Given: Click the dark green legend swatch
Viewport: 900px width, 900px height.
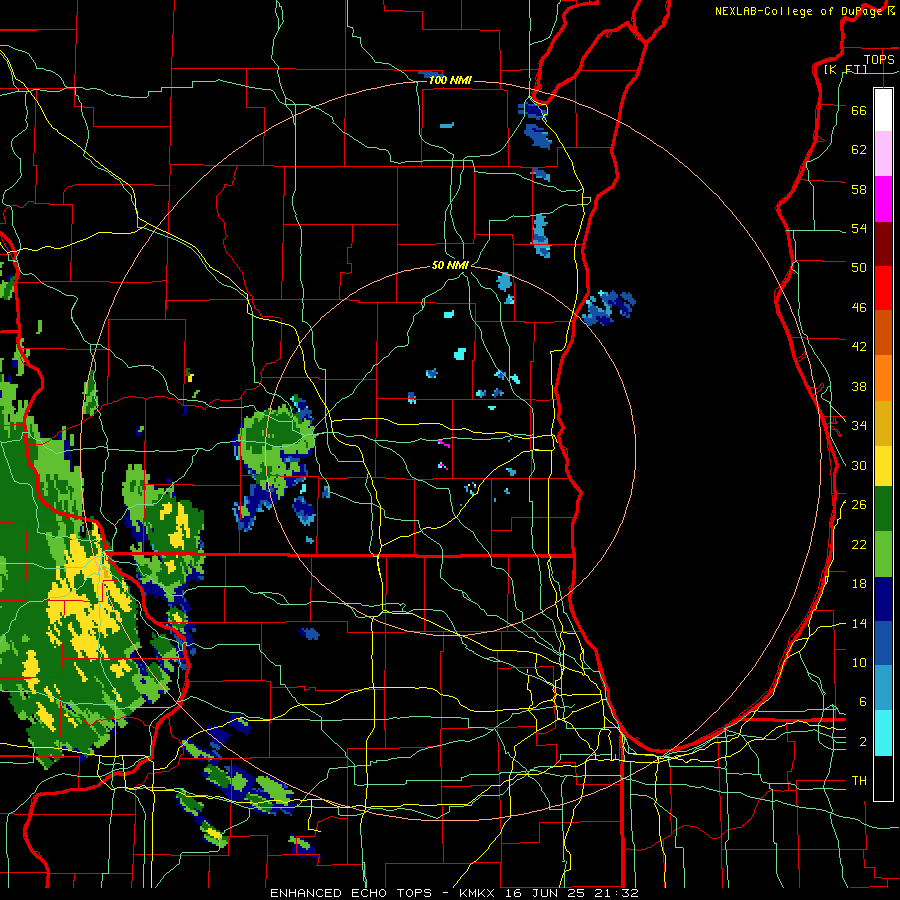Looking at the screenshot, I should tap(883, 509).
